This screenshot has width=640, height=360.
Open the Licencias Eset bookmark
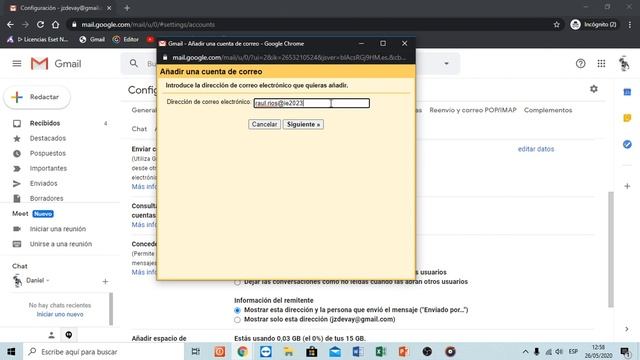[x=38, y=40]
